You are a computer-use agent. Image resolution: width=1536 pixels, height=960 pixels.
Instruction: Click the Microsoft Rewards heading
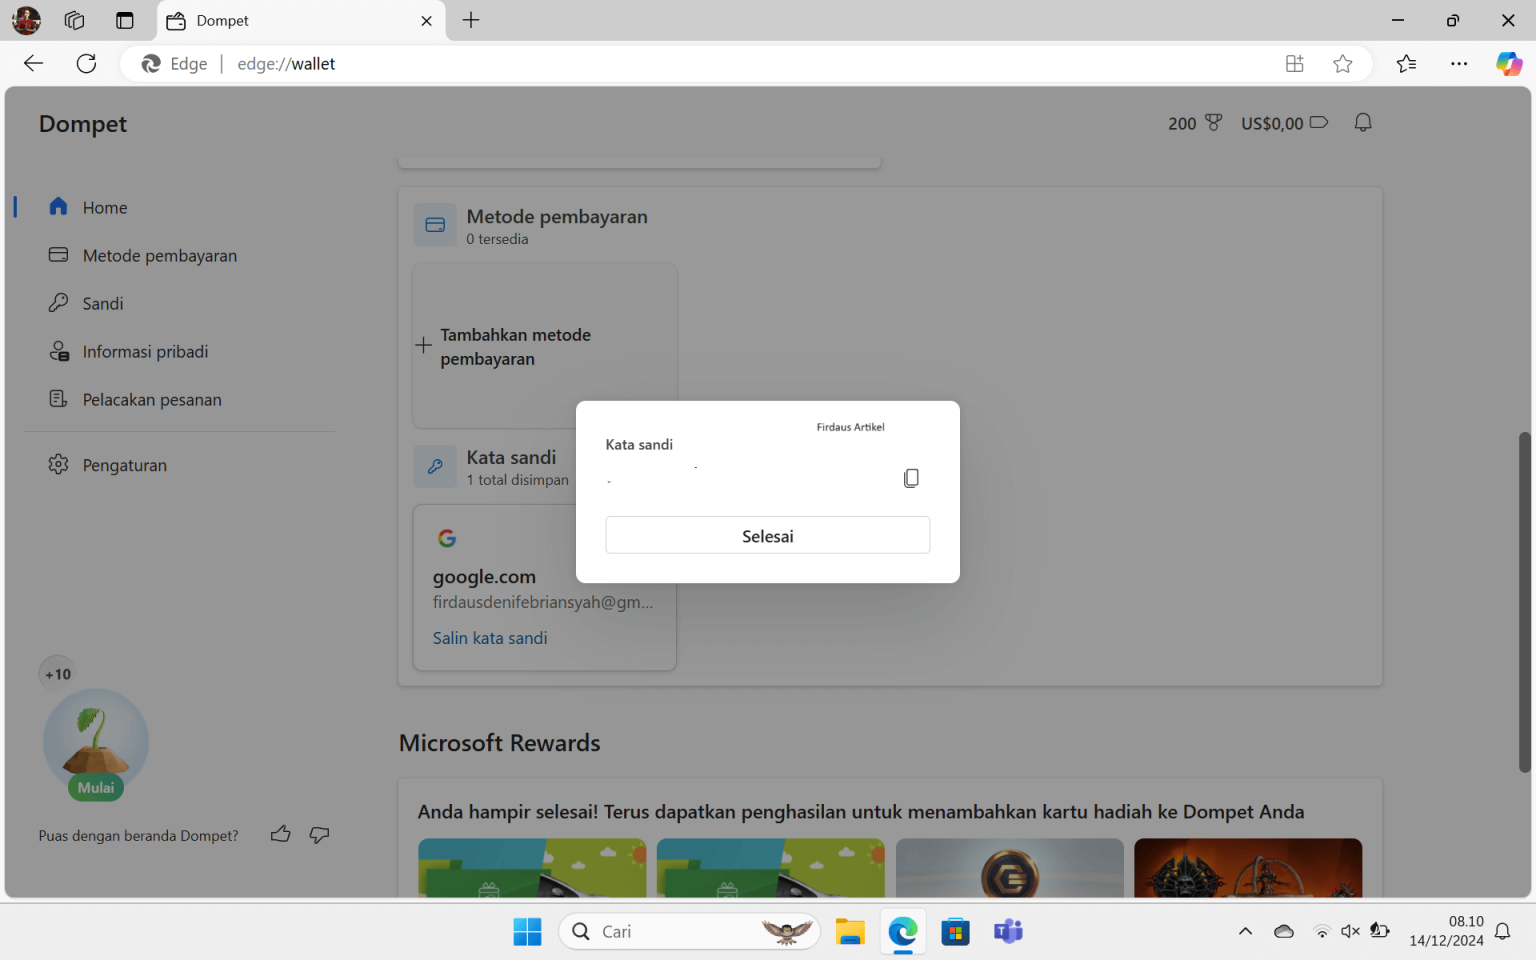click(499, 743)
